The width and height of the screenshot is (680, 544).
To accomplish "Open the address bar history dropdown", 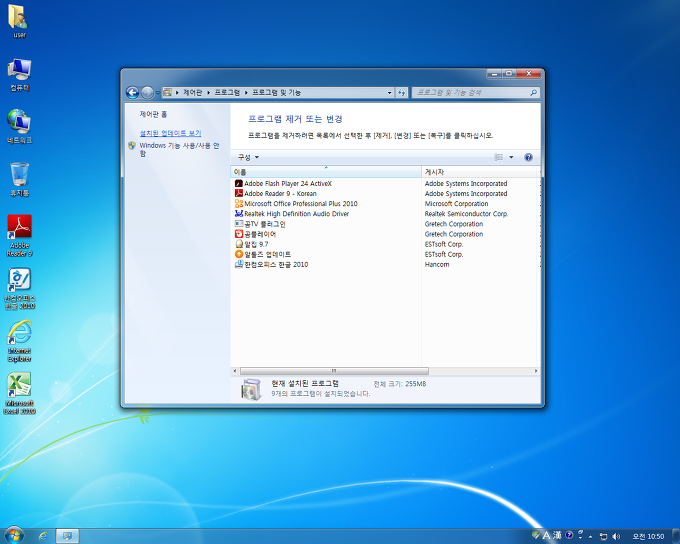I will (x=389, y=92).
